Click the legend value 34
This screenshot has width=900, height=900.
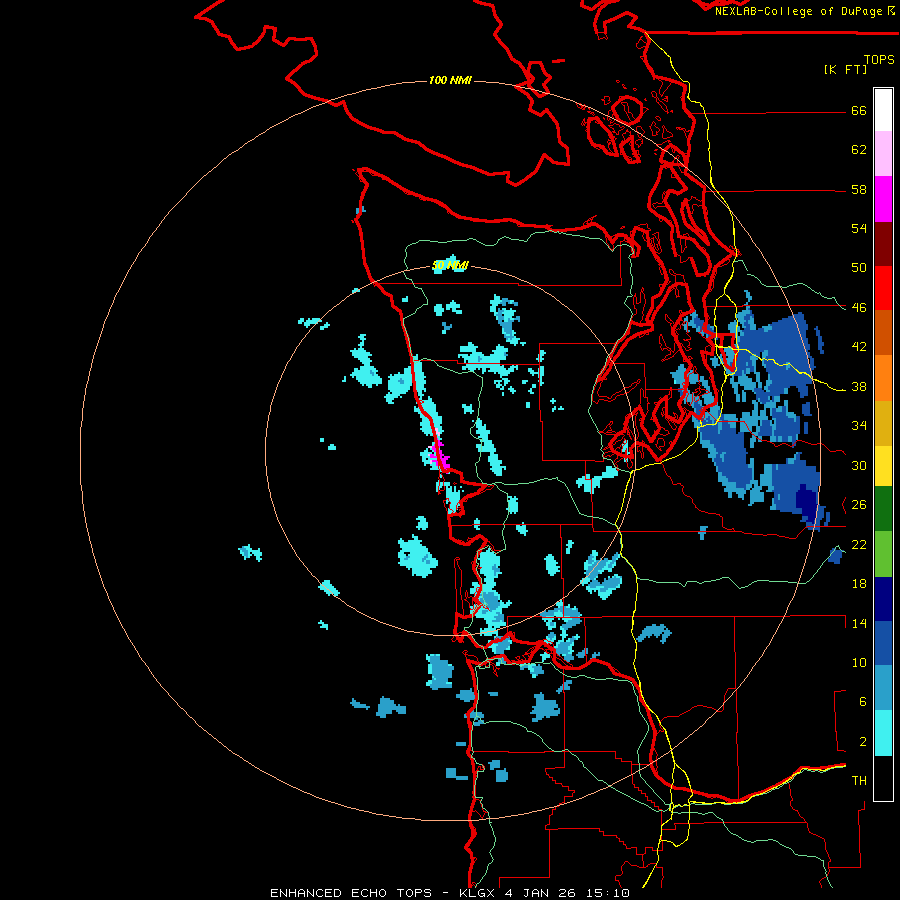pyautogui.click(x=859, y=426)
